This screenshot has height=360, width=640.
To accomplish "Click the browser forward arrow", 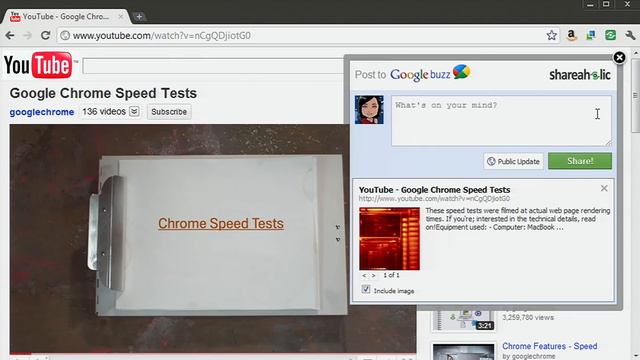I will pos(27,36).
